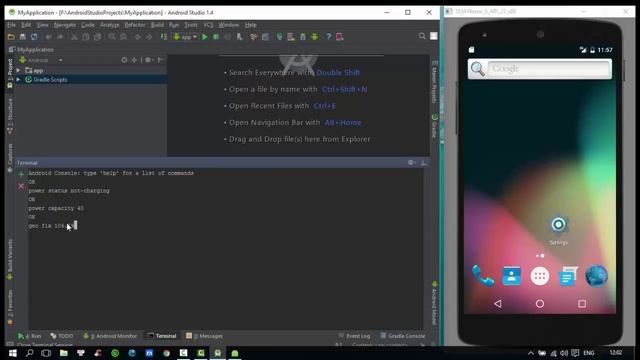640x360 pixels.
Task: Open file with the folder toolbar icon
Action: [11, 37]
